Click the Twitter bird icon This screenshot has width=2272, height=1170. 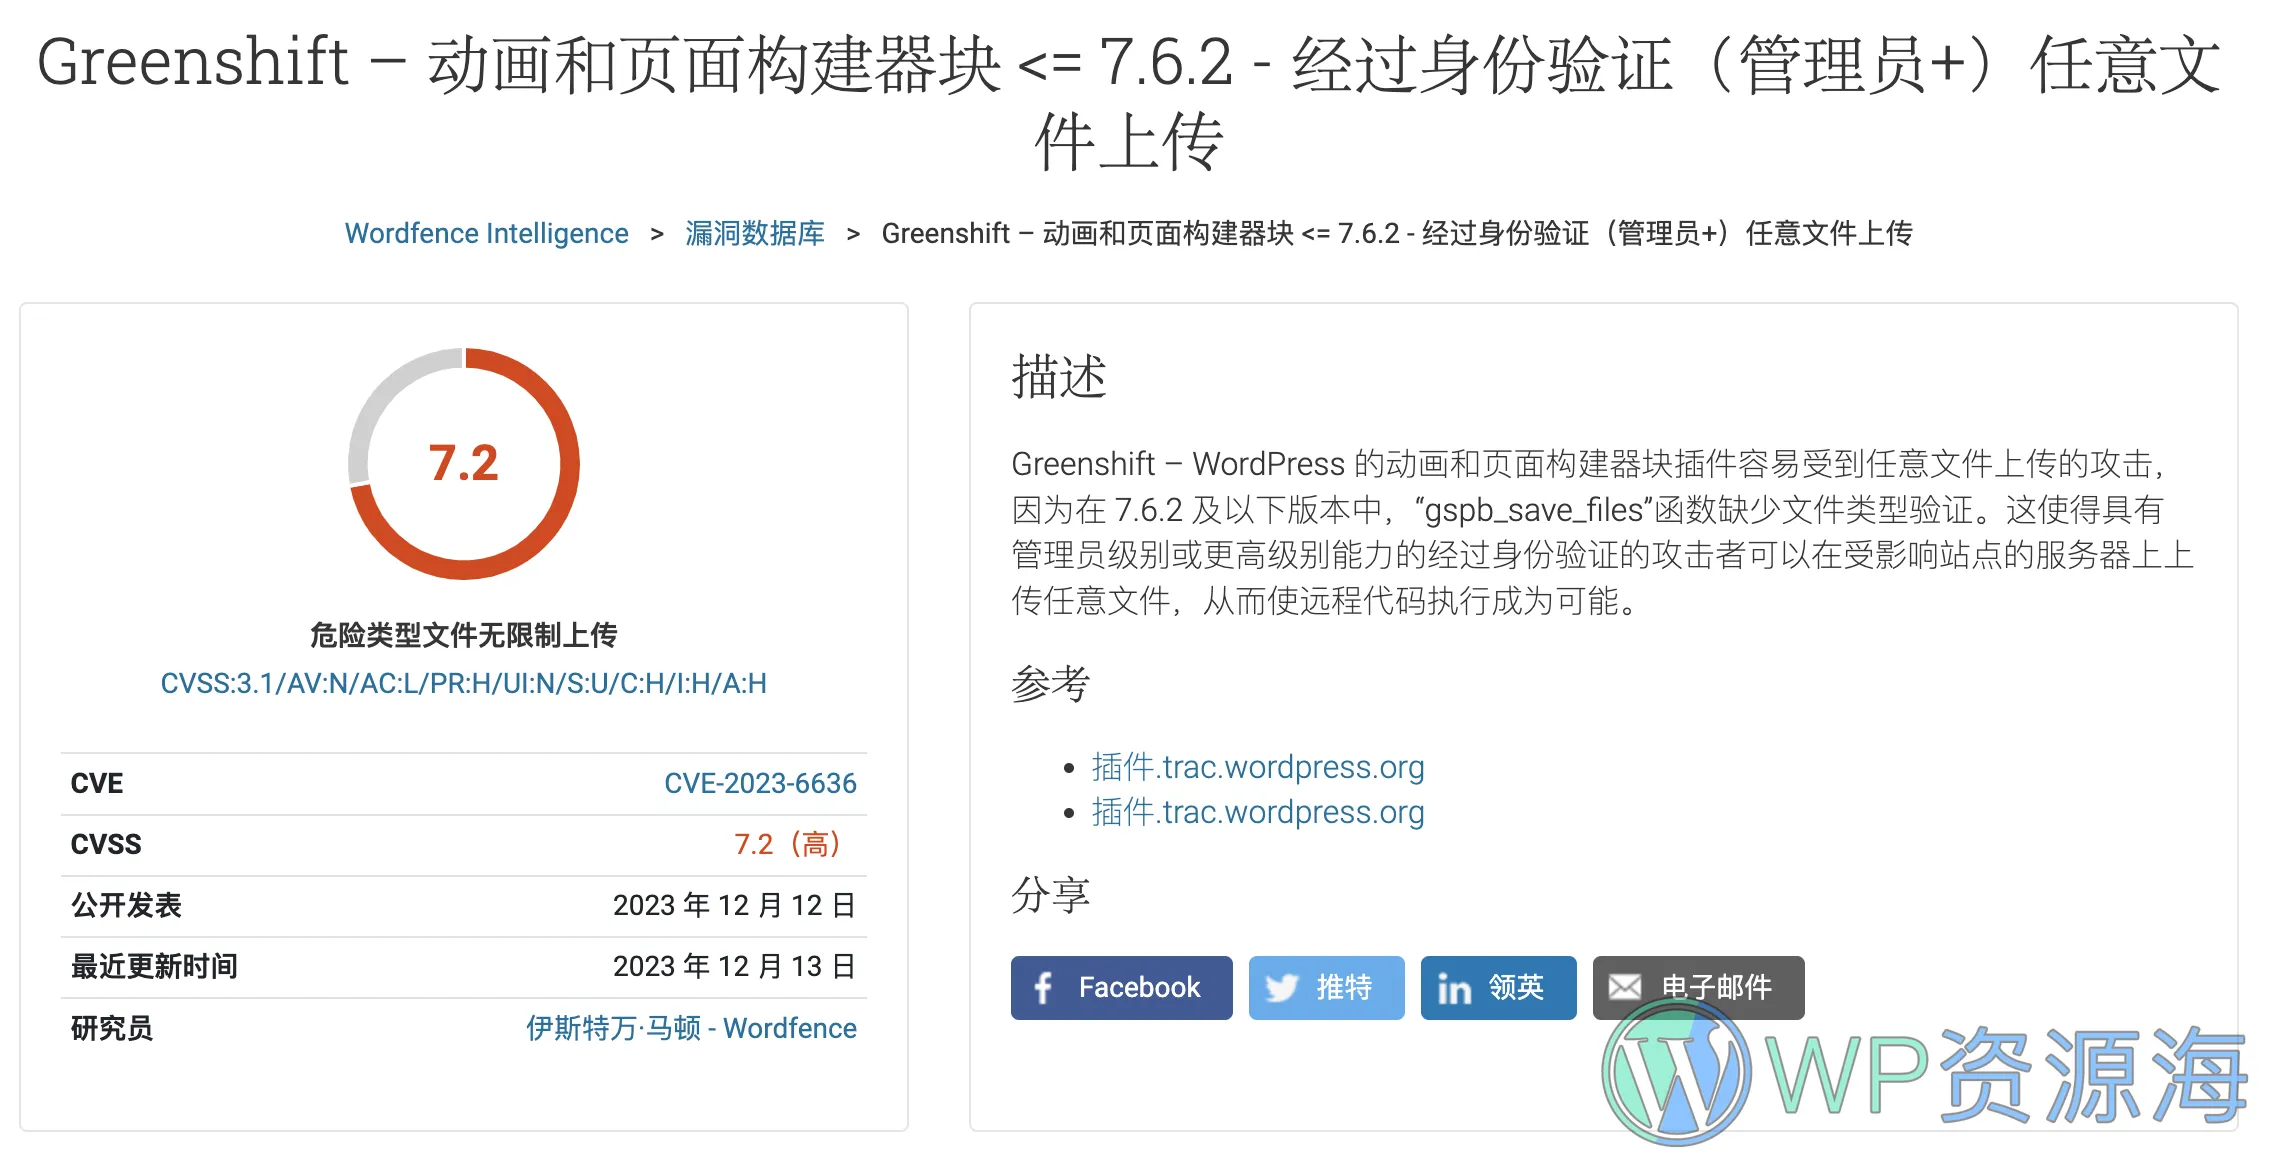click(x=1282, y=988)
